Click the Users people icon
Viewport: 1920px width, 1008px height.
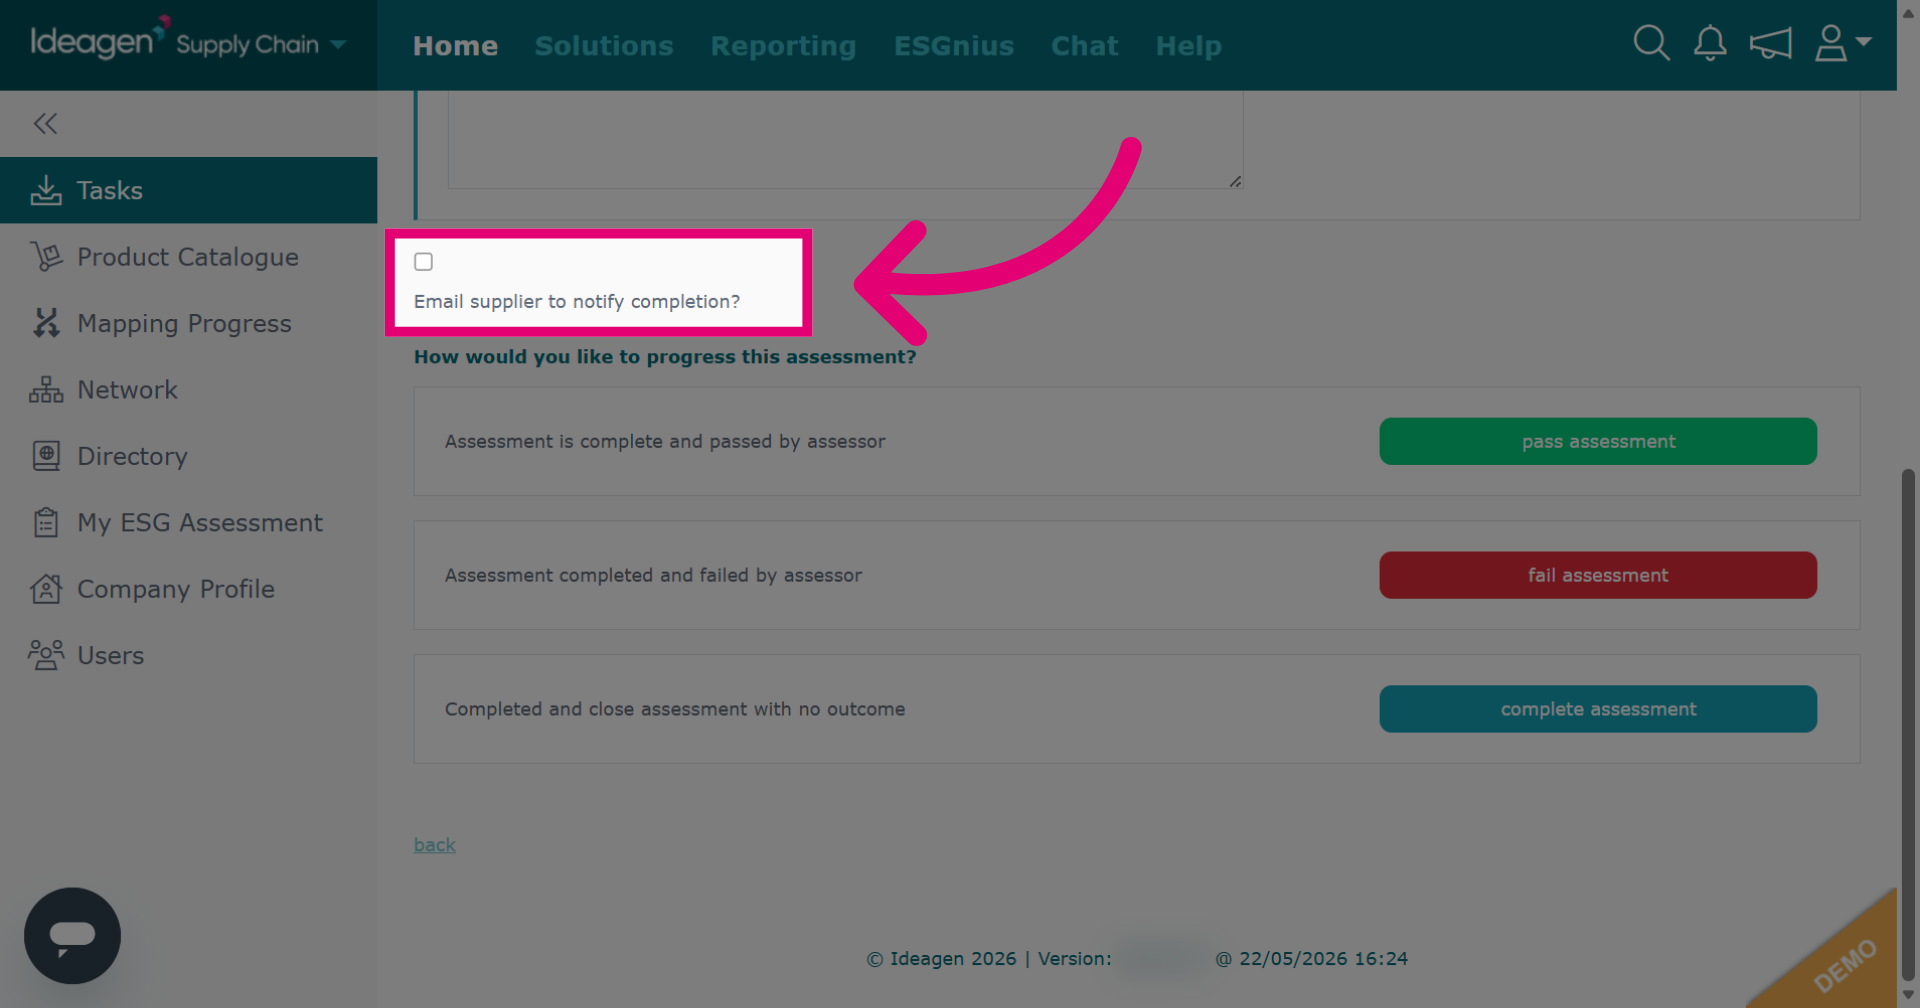[x=46, y=655]
